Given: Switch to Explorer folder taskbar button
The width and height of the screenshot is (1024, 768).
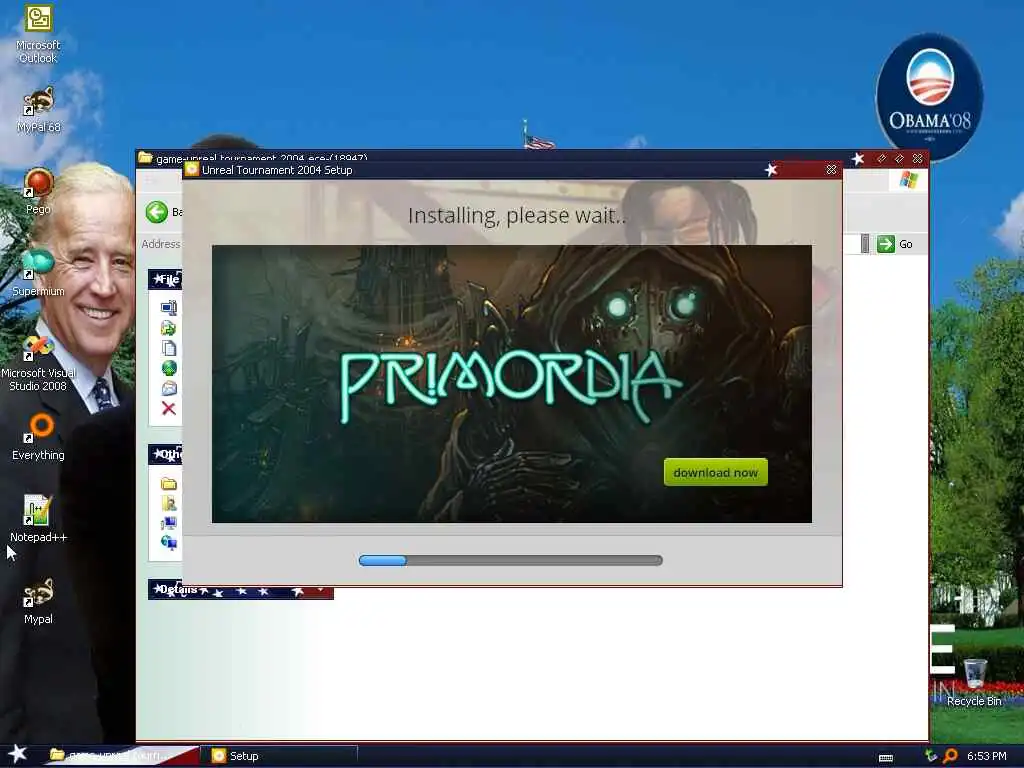Looking at the screenshot, I should point(121,756).
